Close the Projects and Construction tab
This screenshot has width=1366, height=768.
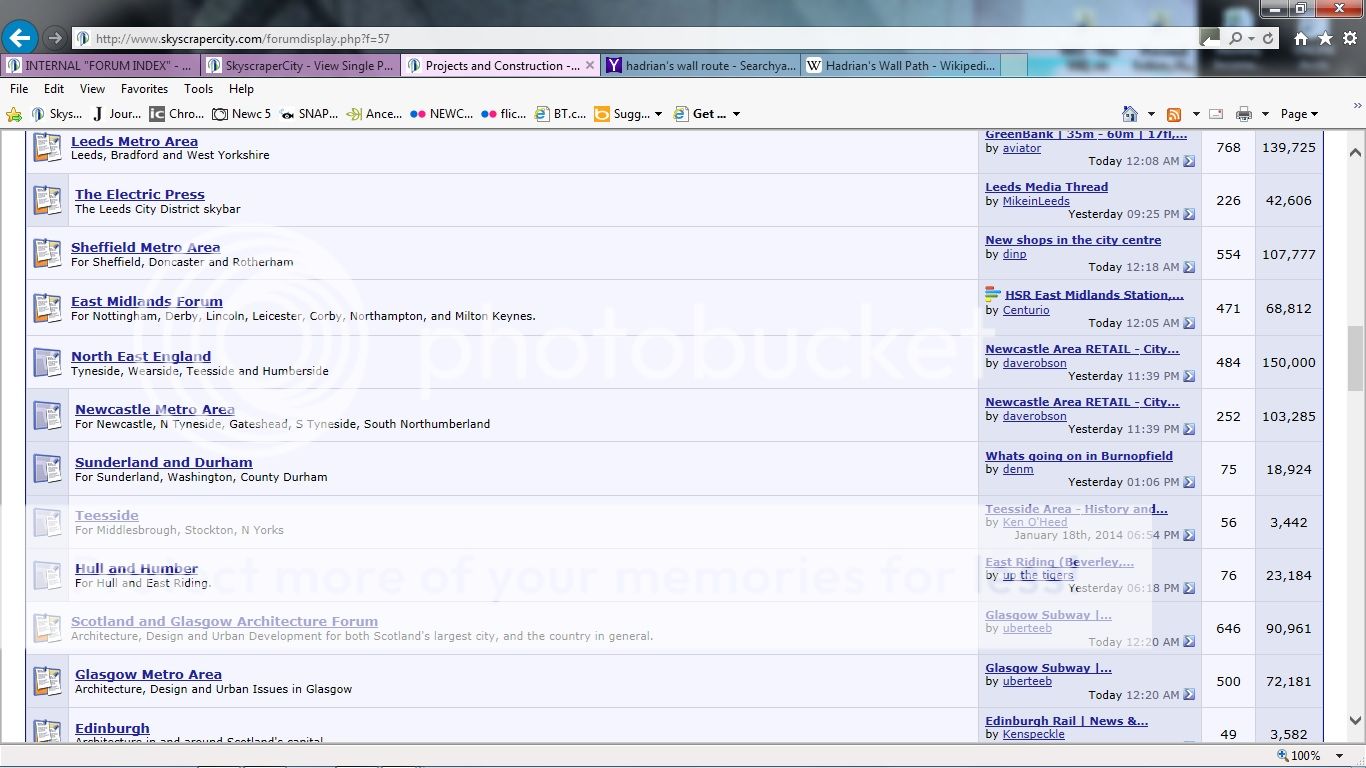click(589, 66)
